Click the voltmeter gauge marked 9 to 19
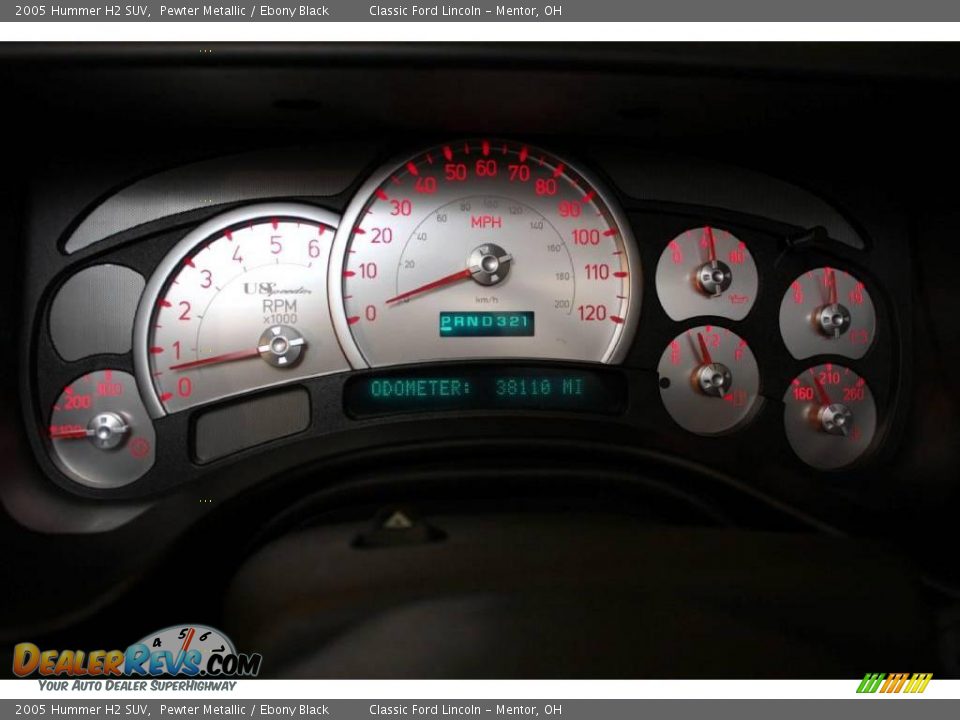Viewport: 960px width, 720px height. click(828, 314)
